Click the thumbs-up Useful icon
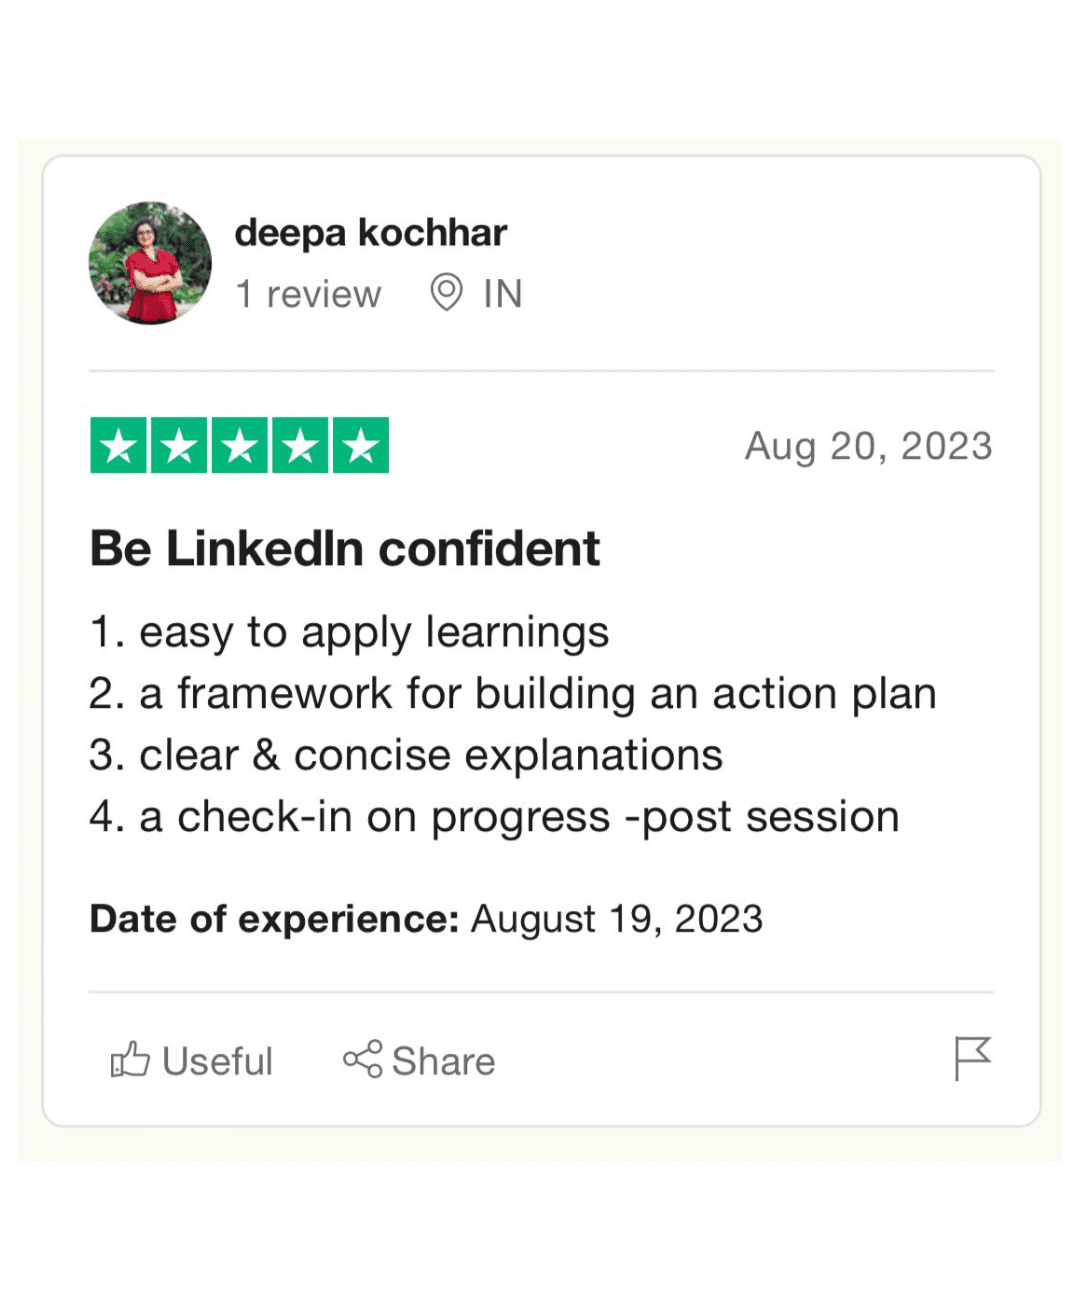Image resolution: width=1080 pixels, height=1300 pixels. [130, 1059]
